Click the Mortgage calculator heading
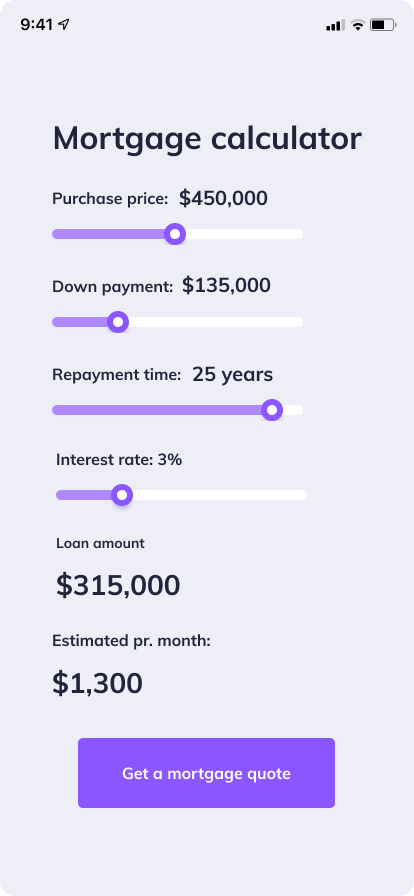 (207, 139)
